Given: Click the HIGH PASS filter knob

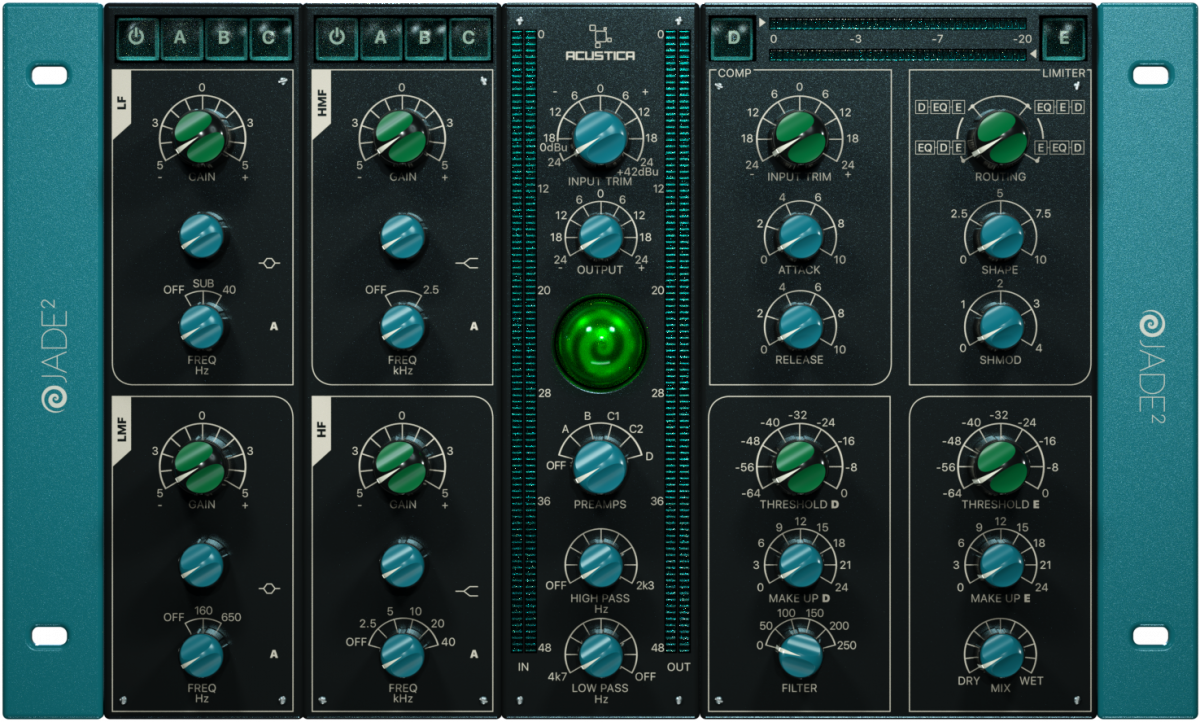Looking at the screenshot, I should tap(600, 565).
